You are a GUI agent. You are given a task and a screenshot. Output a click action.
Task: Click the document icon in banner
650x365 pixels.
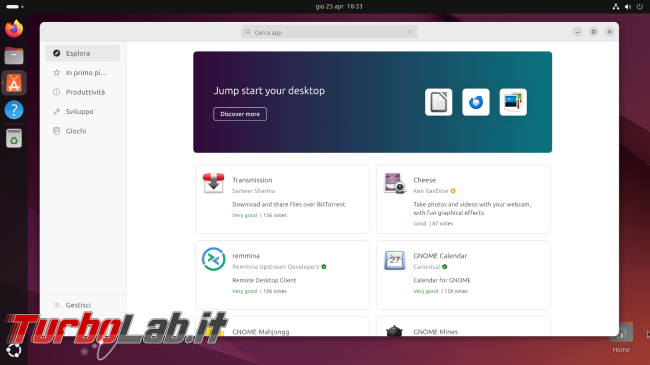point(439,102)
